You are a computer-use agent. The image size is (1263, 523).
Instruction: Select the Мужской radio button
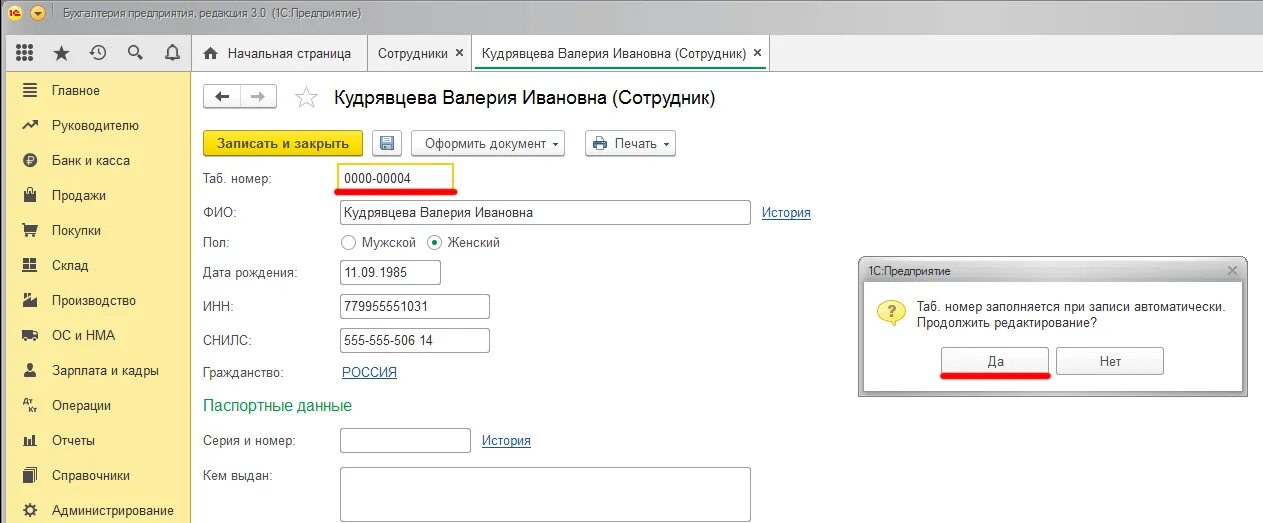(x=348, y=242)
